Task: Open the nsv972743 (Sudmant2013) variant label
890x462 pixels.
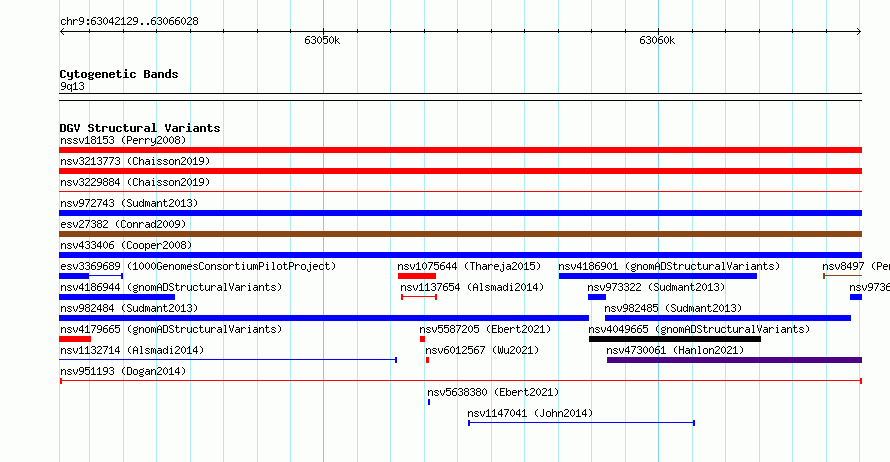Action: [129, 203]
